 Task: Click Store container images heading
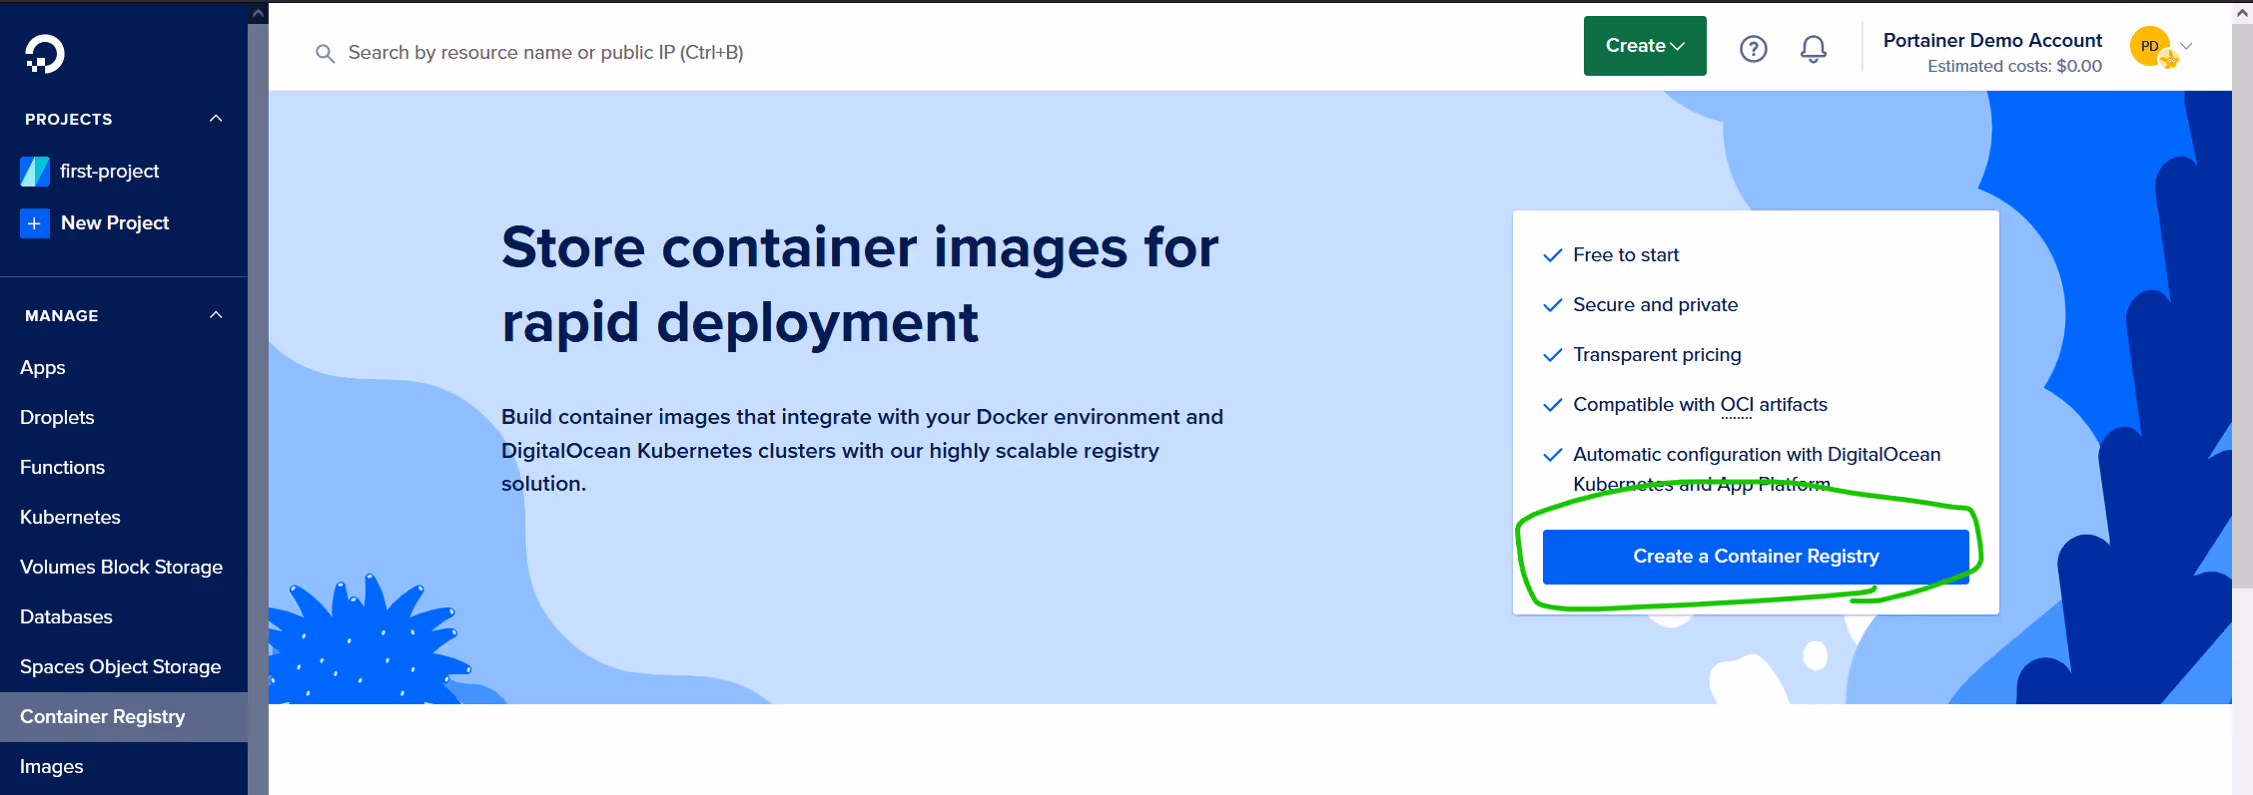click(860, 285)
